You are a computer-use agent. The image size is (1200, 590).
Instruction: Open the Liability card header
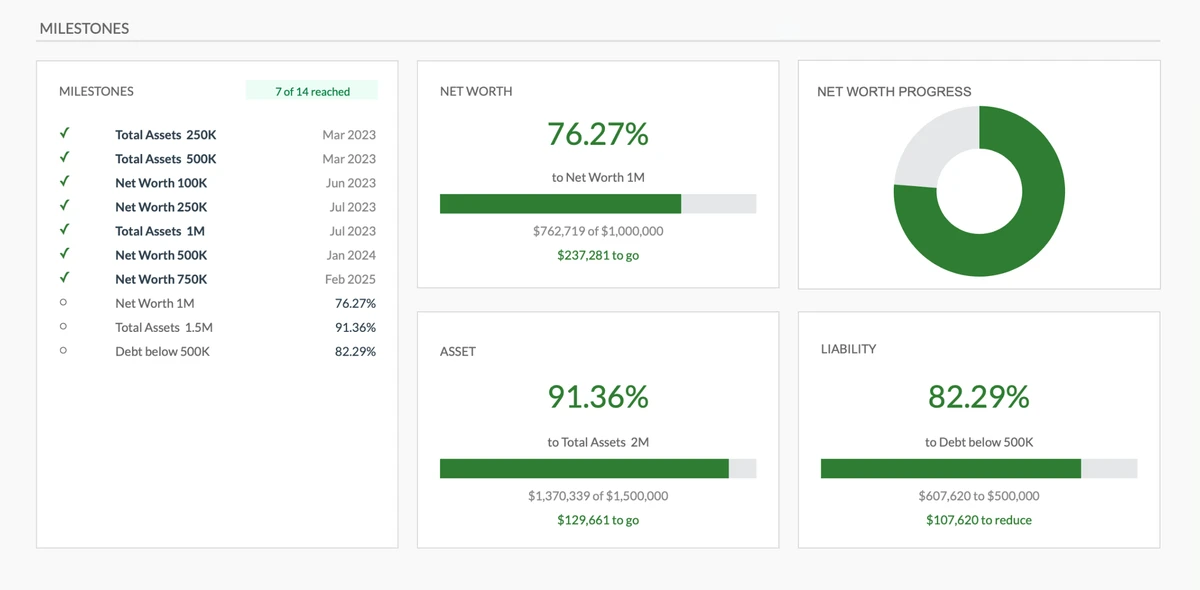846,349
